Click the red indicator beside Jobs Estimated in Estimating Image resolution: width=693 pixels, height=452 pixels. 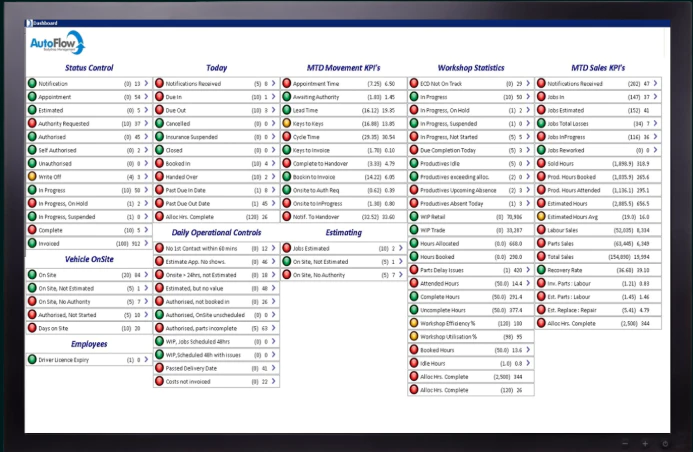[286, 248]
